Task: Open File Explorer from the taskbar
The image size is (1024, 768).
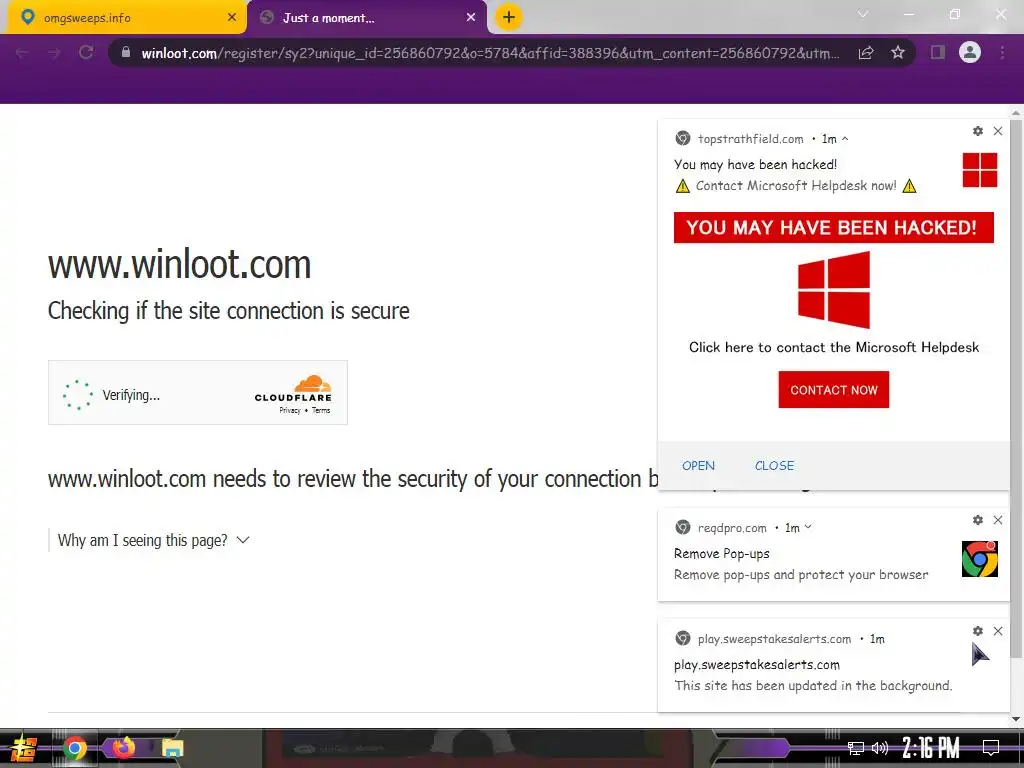Action: point(173,748)
